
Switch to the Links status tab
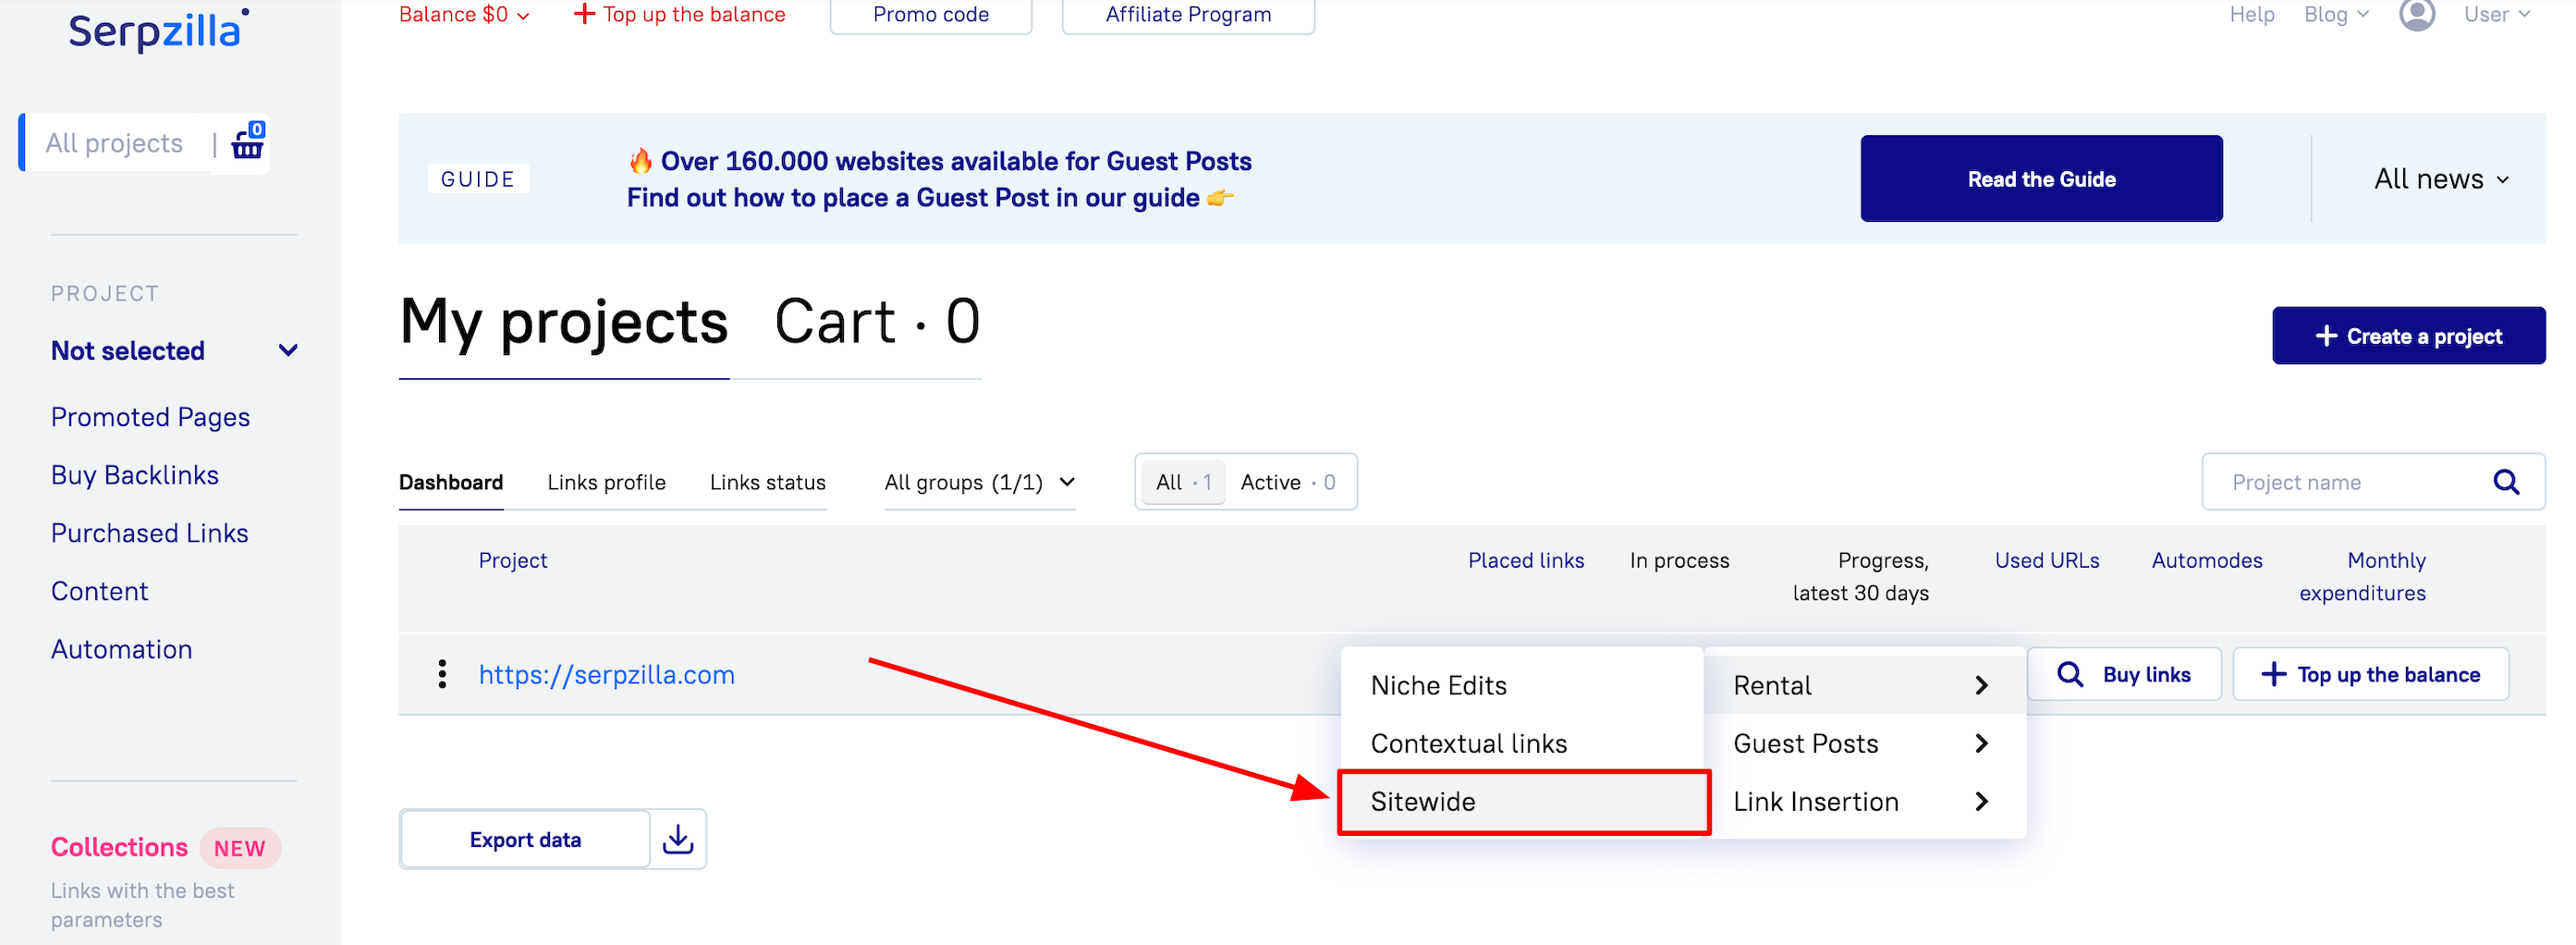pos(767,482)
